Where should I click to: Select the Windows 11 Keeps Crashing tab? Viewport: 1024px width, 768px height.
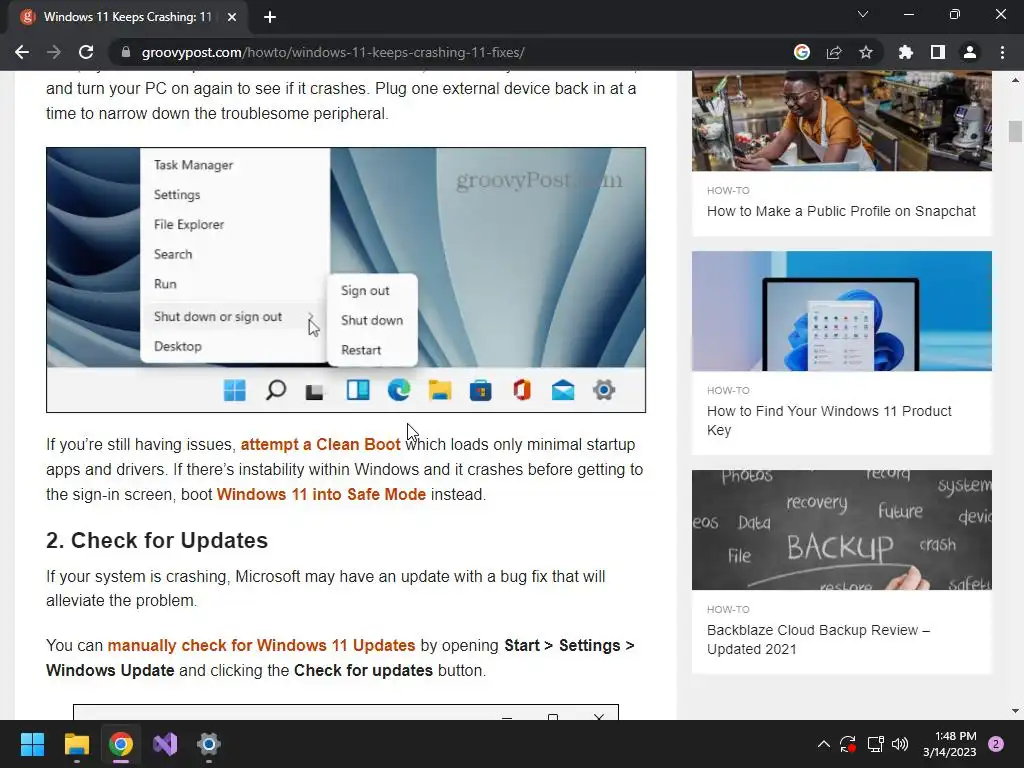click(x=127, y=17)
